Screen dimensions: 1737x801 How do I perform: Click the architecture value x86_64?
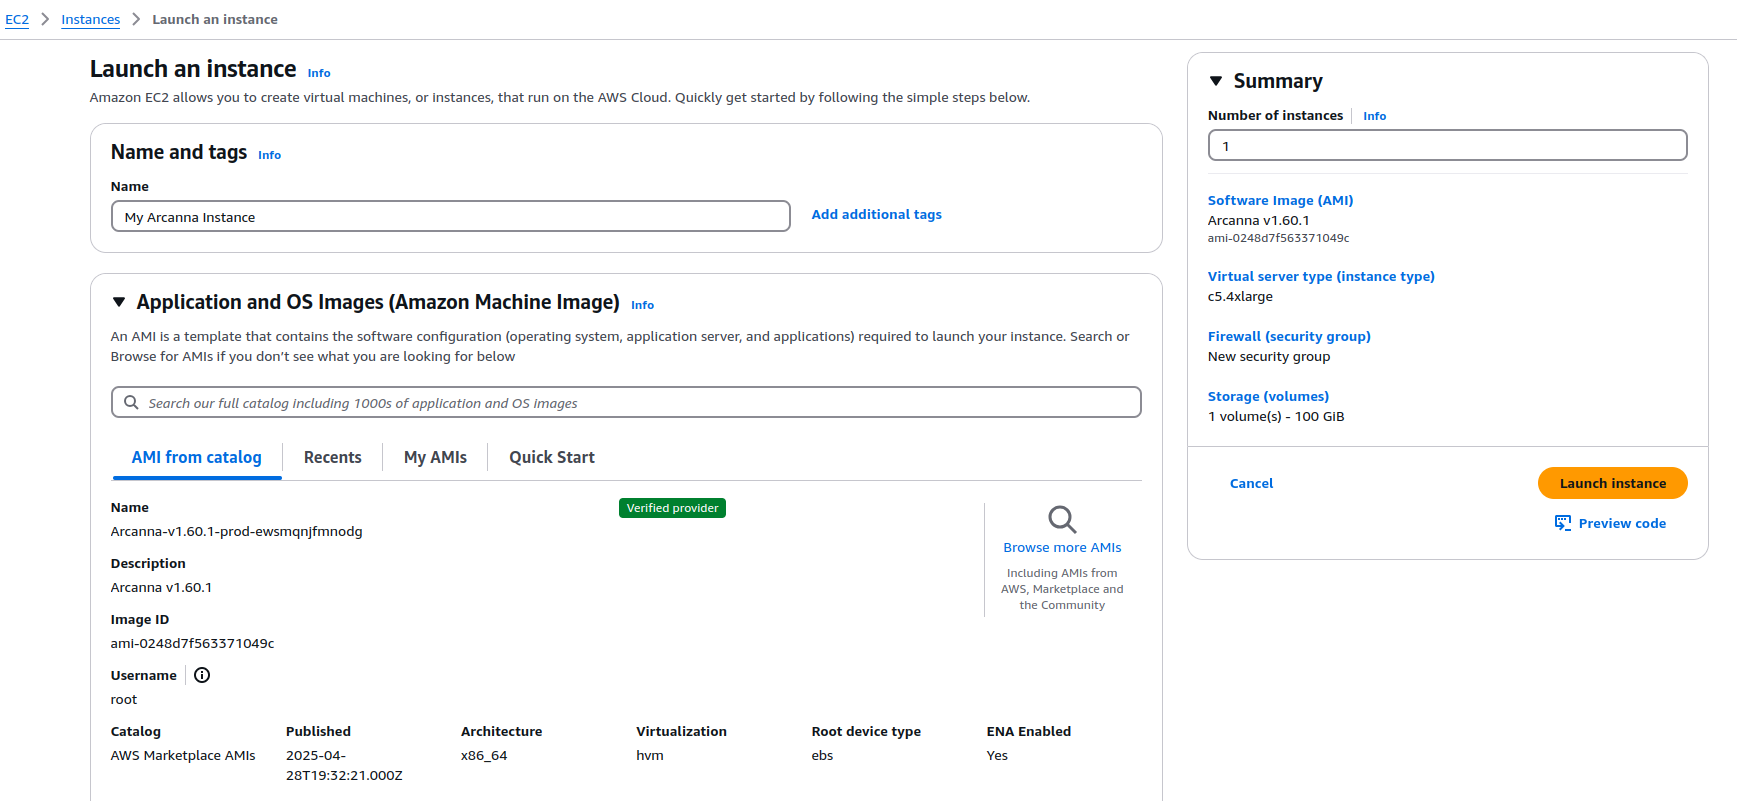pos(484,755)
